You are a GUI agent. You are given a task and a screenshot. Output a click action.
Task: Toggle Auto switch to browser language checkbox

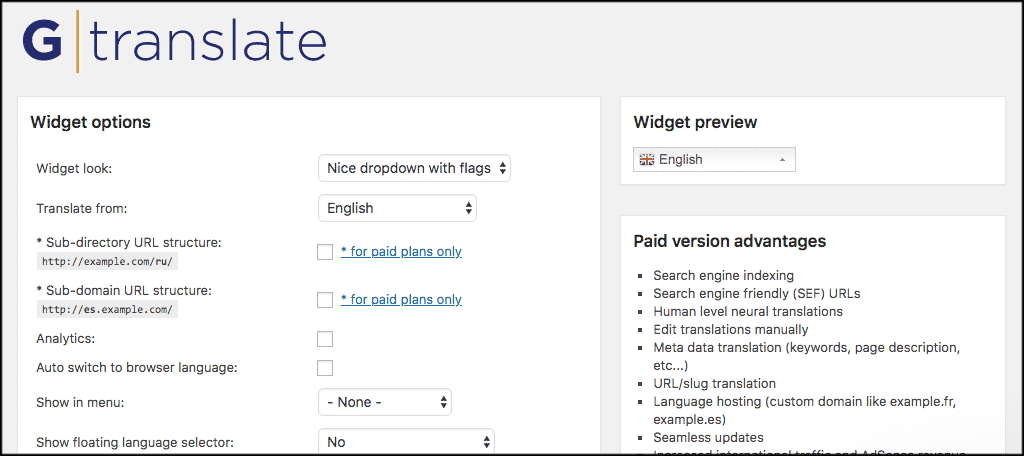(325, 368)
